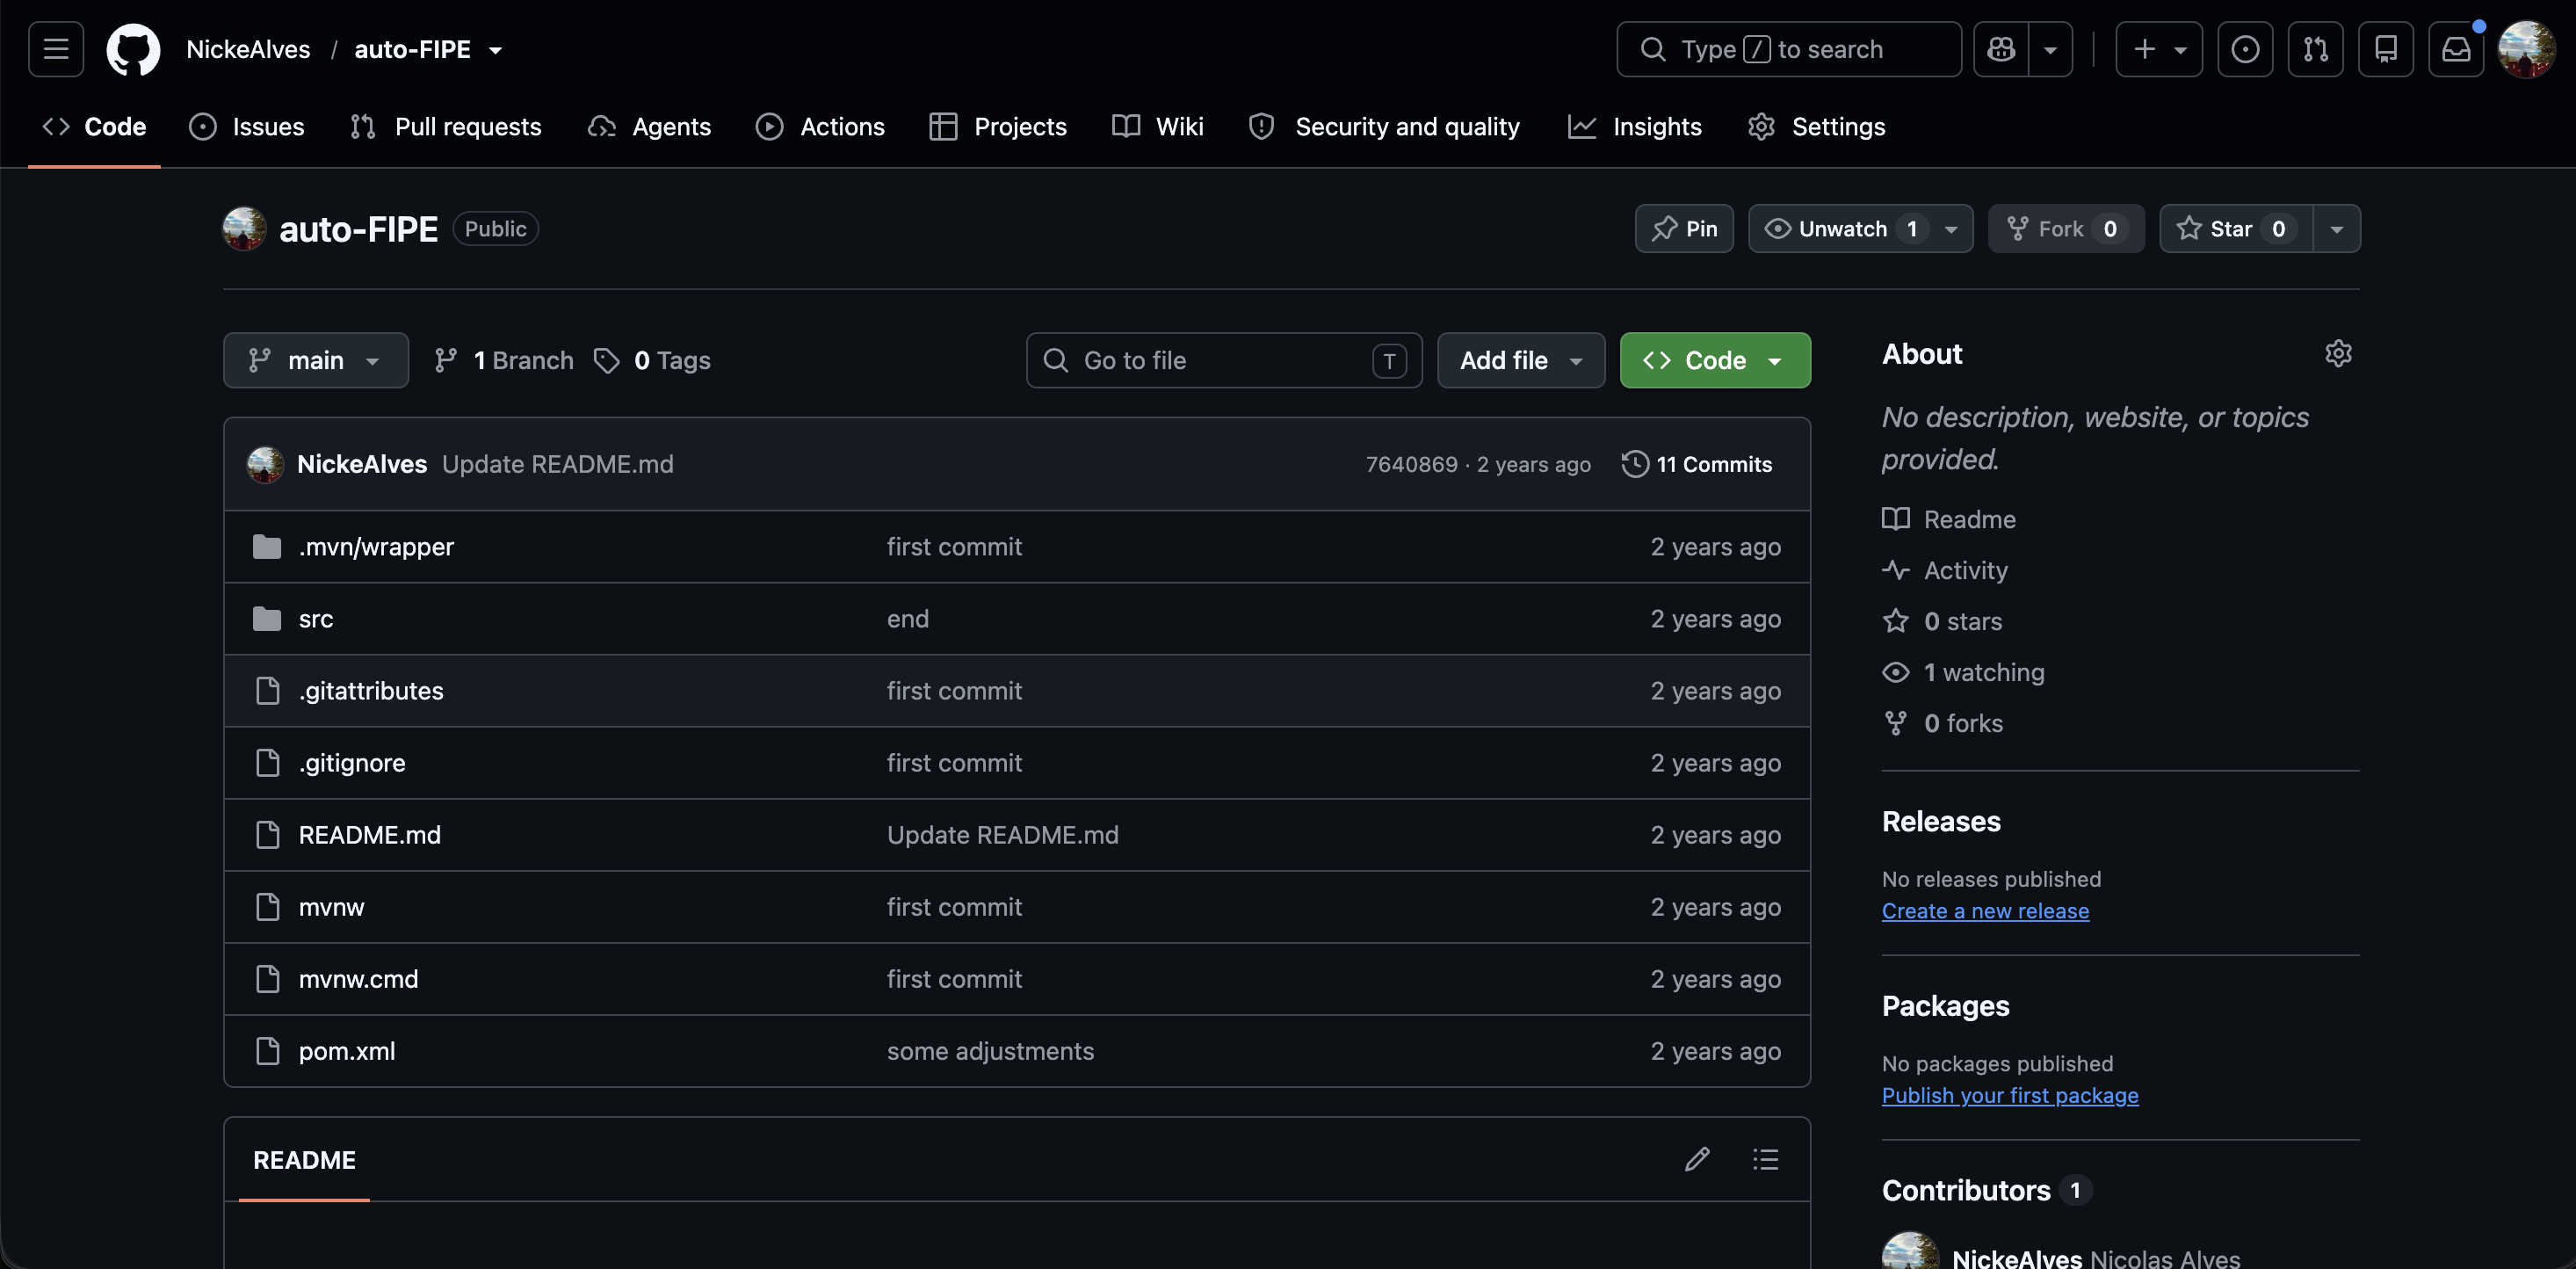2576x1269 pixels.
Task: Open the Readme link in About
Action: click(x=1949, y=519)
